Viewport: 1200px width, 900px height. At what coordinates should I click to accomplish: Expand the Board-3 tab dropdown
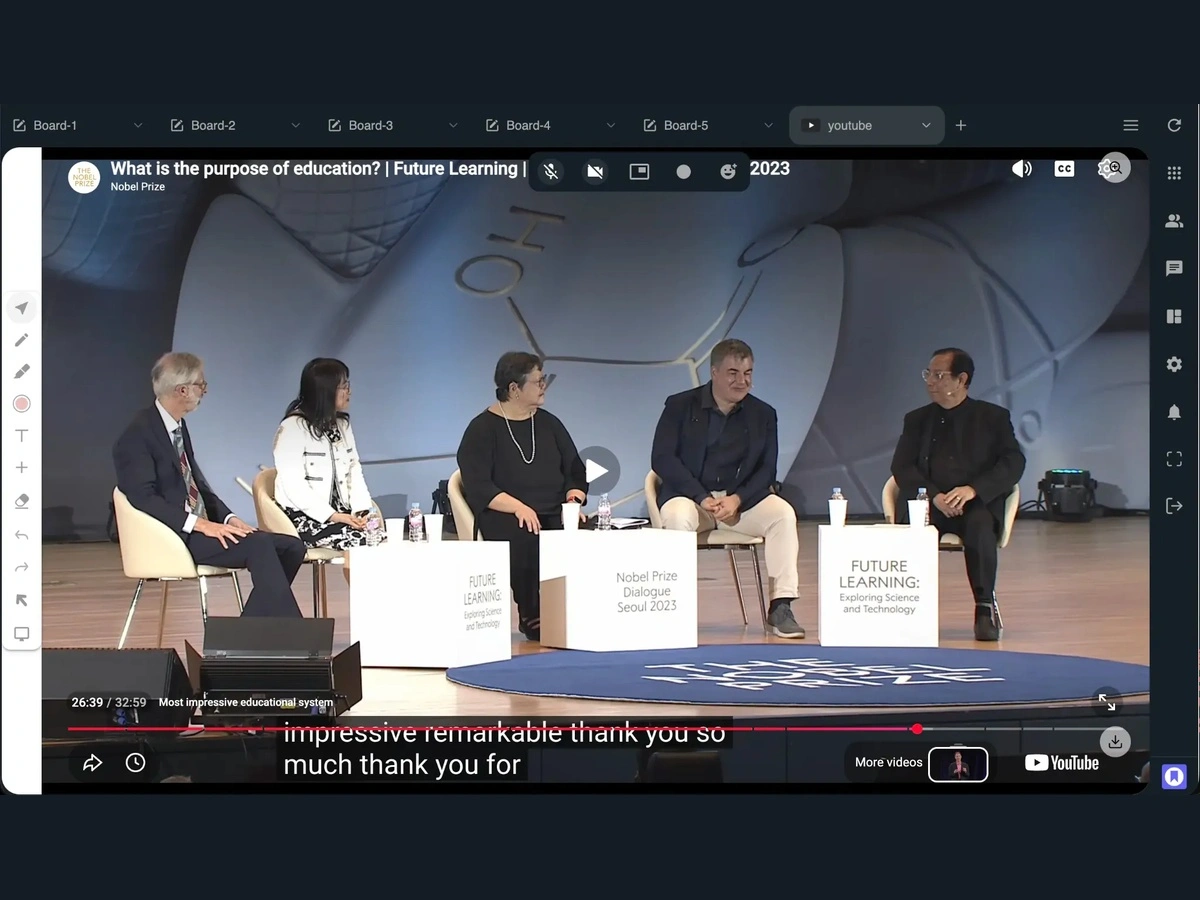click(x=453, y=125)
